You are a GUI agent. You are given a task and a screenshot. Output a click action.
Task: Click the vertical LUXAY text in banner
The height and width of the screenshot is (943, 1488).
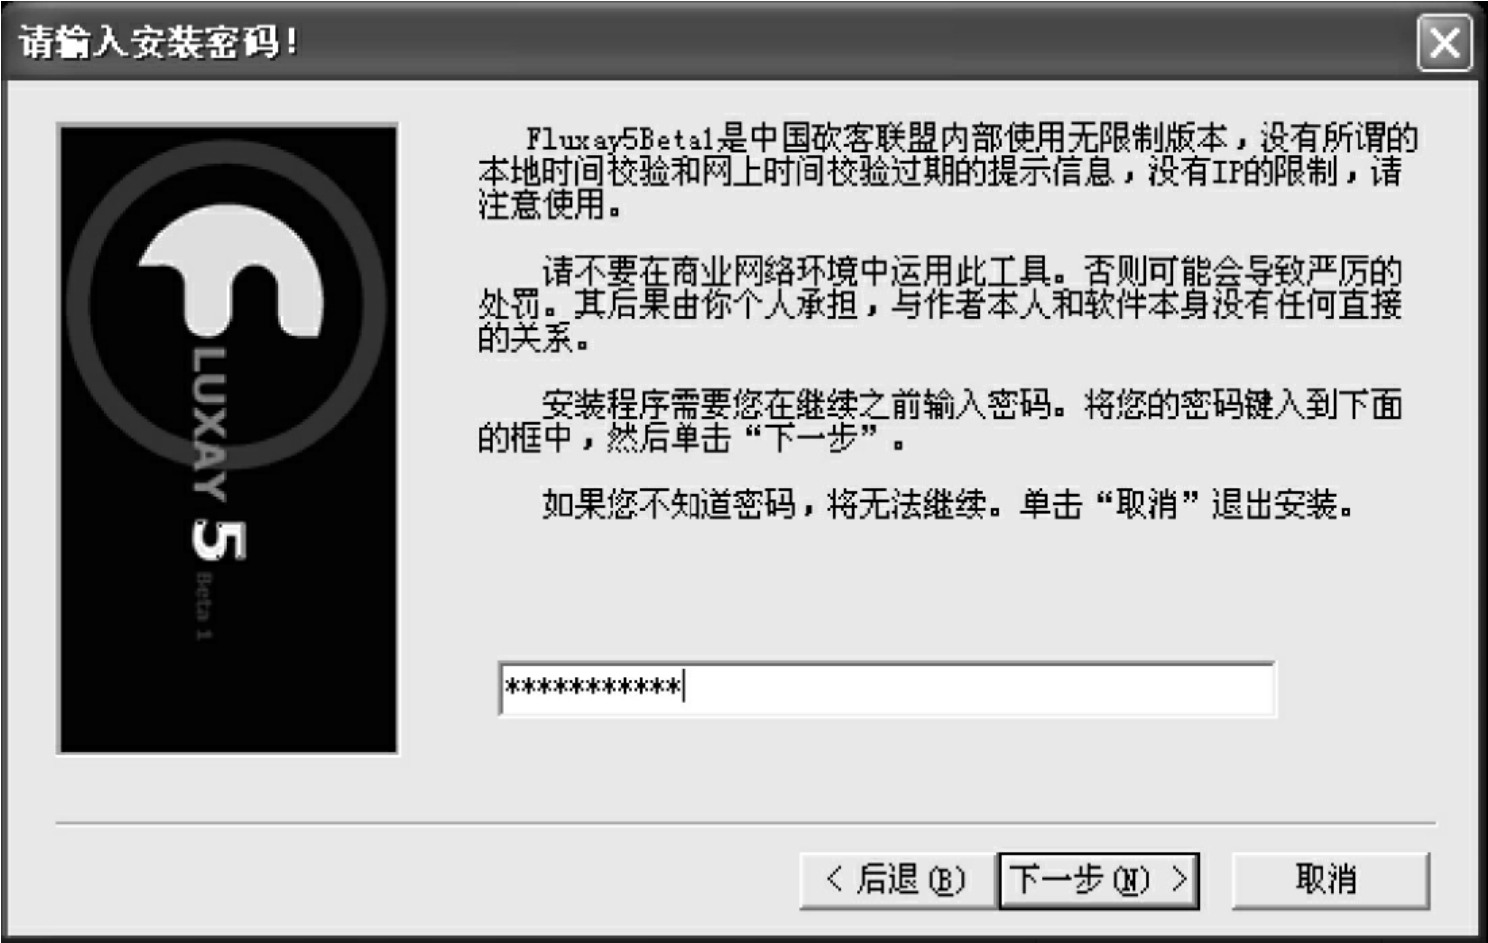(x=209, y=424)
